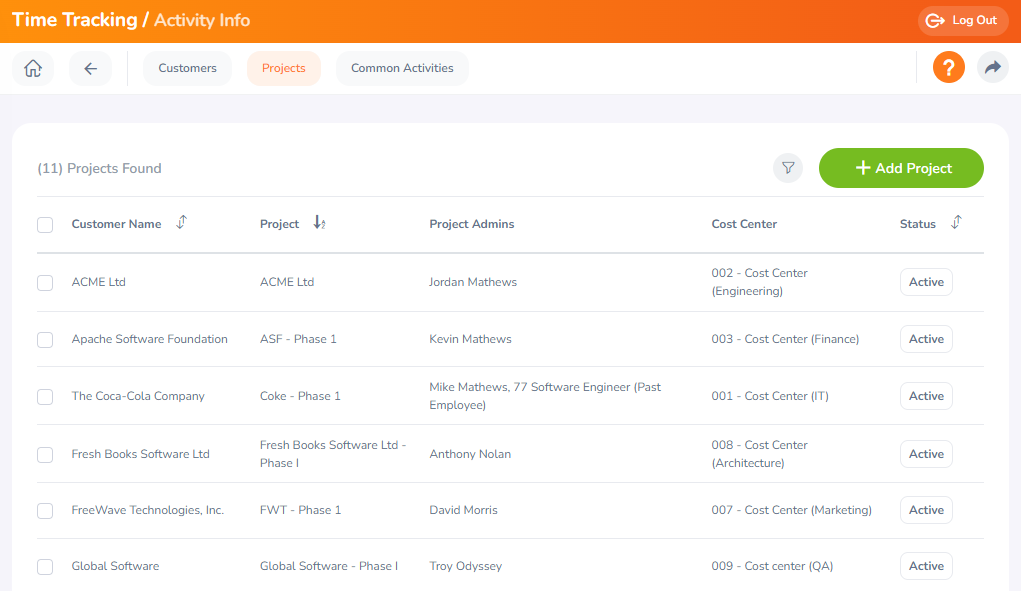The height and width of the screenshot is (591, 1021).
Task: Click the back arrow icon
Action: 91,68
